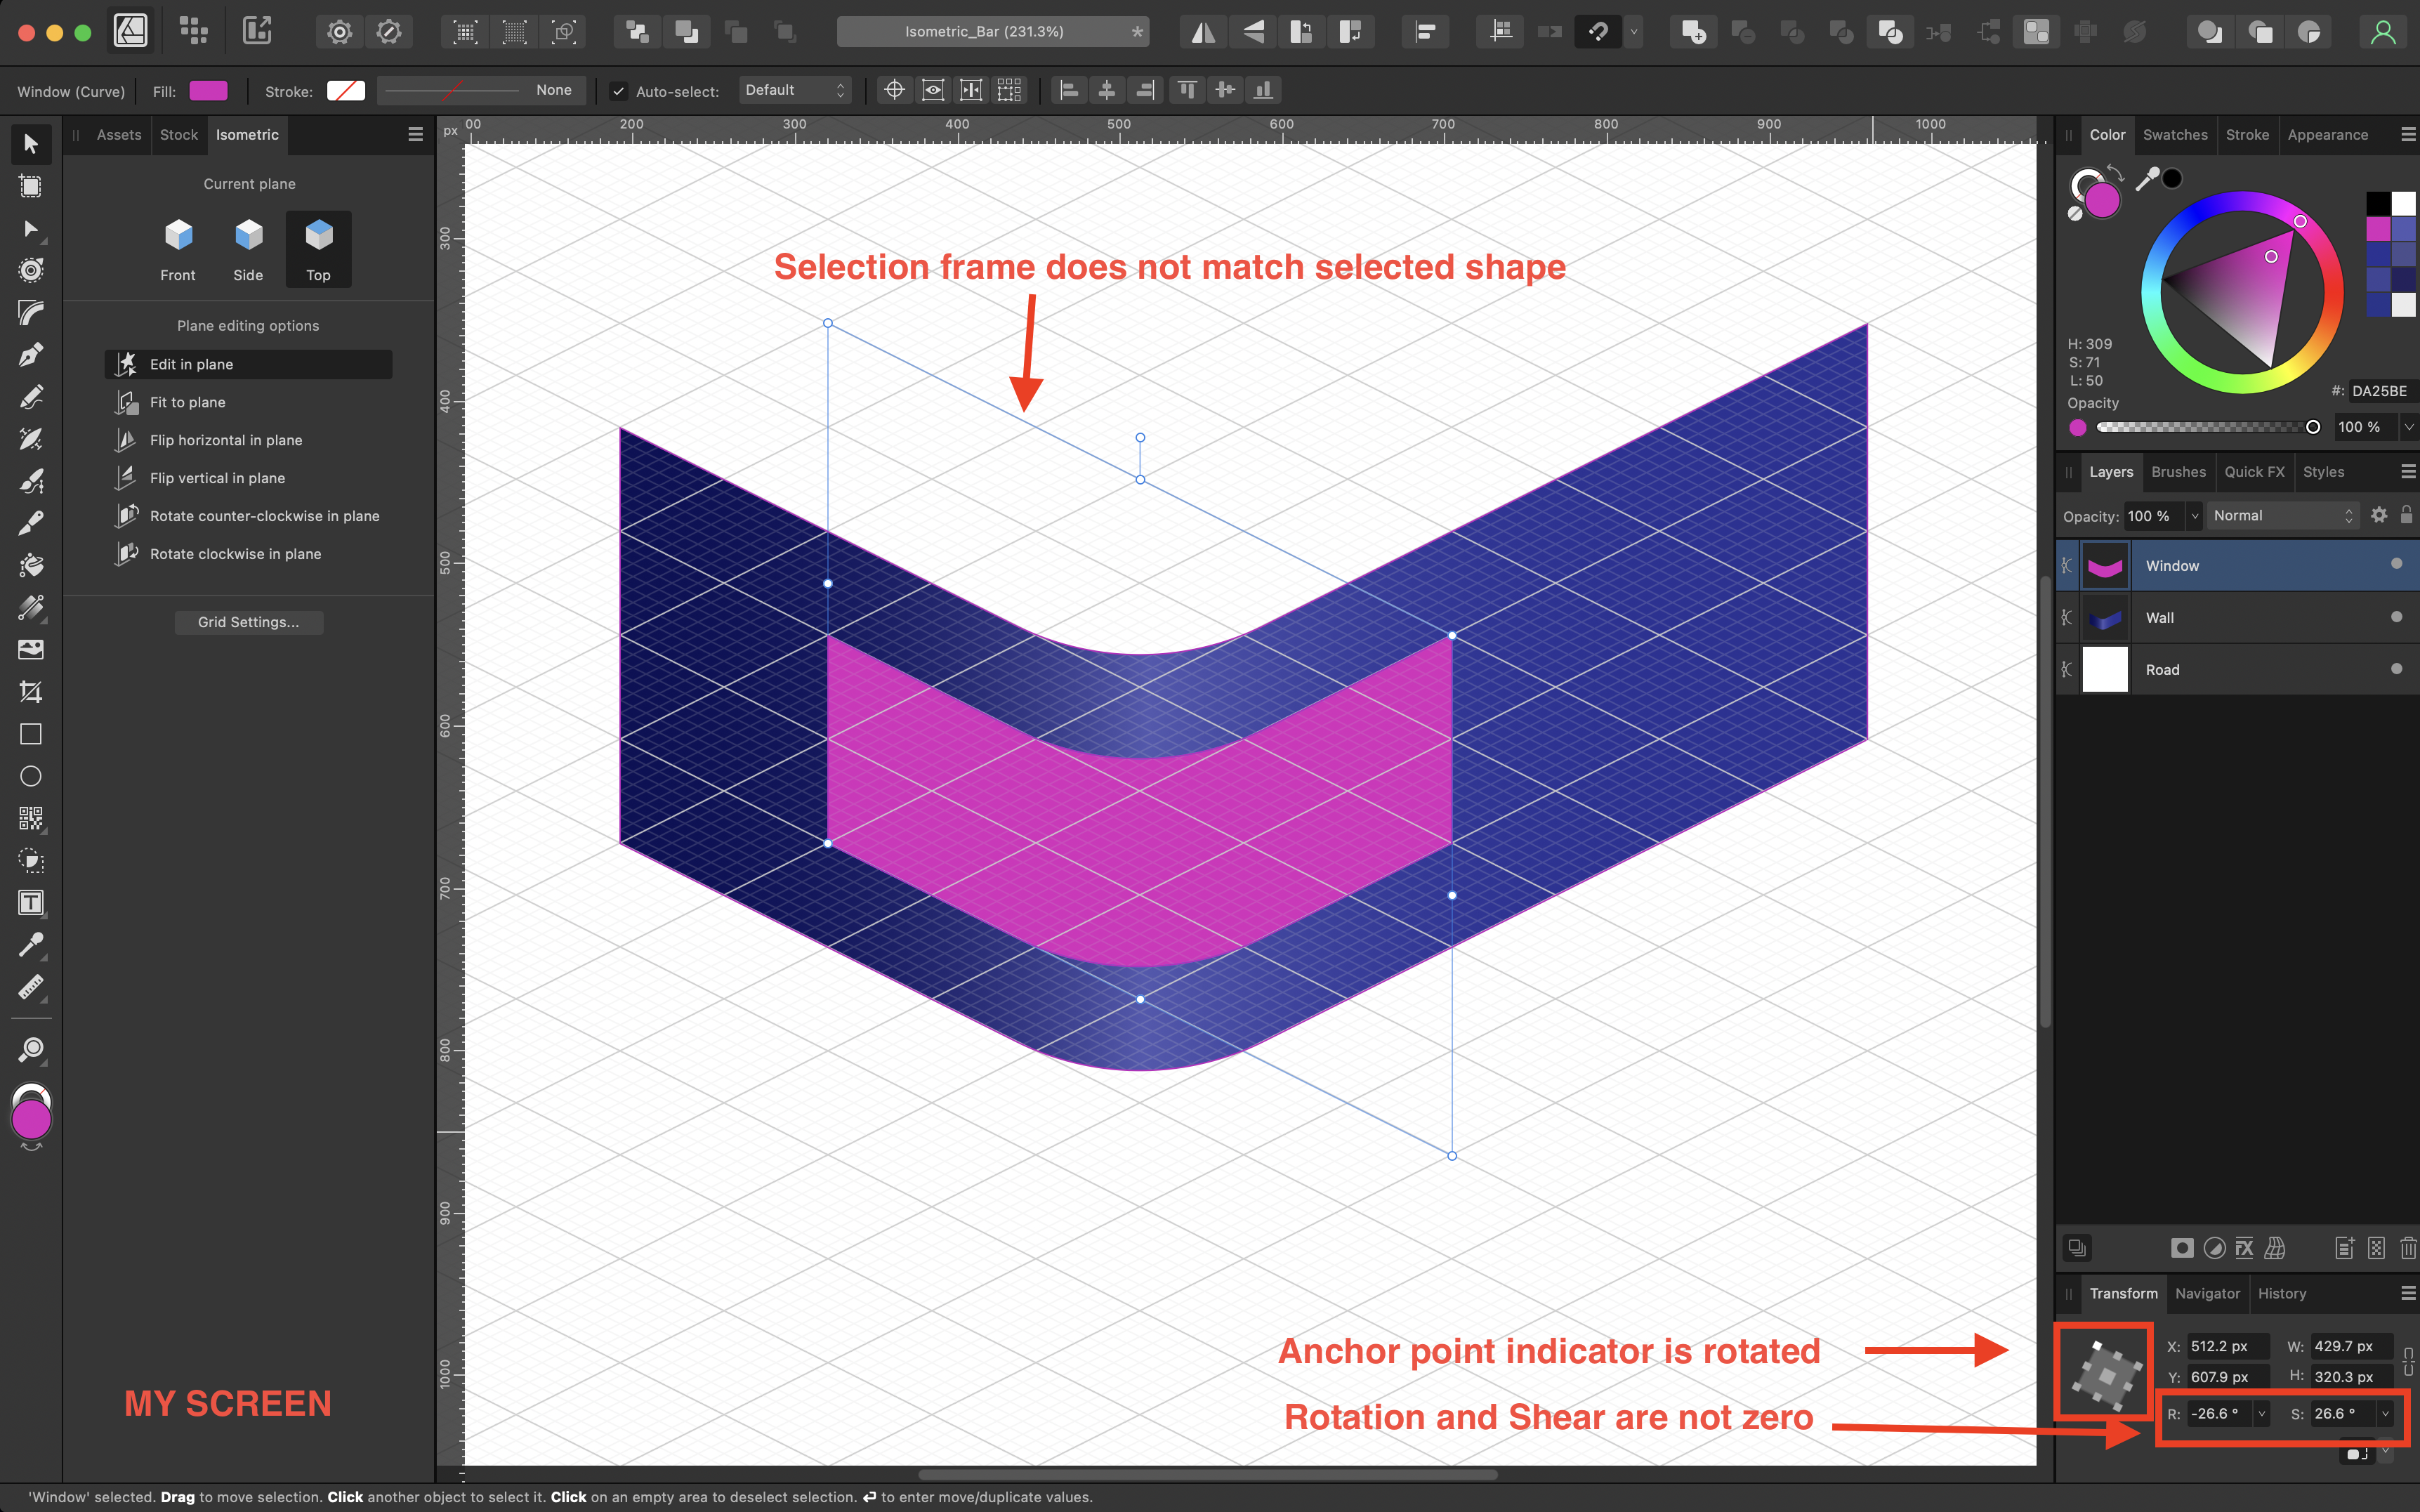2420x1512 pixels.
Task: Toggle Force Pixel Alignment button
Action: (1500, 32)
